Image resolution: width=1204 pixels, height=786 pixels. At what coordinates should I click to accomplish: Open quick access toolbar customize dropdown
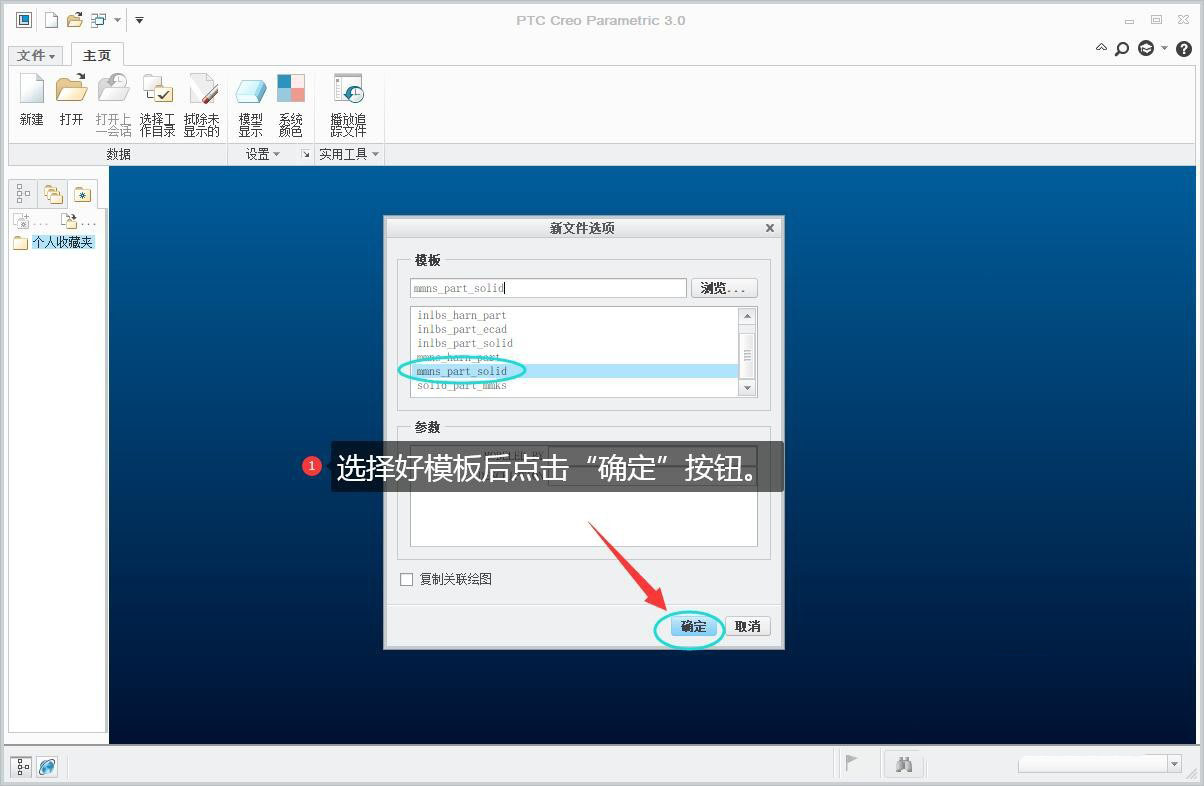coord(139,20)
